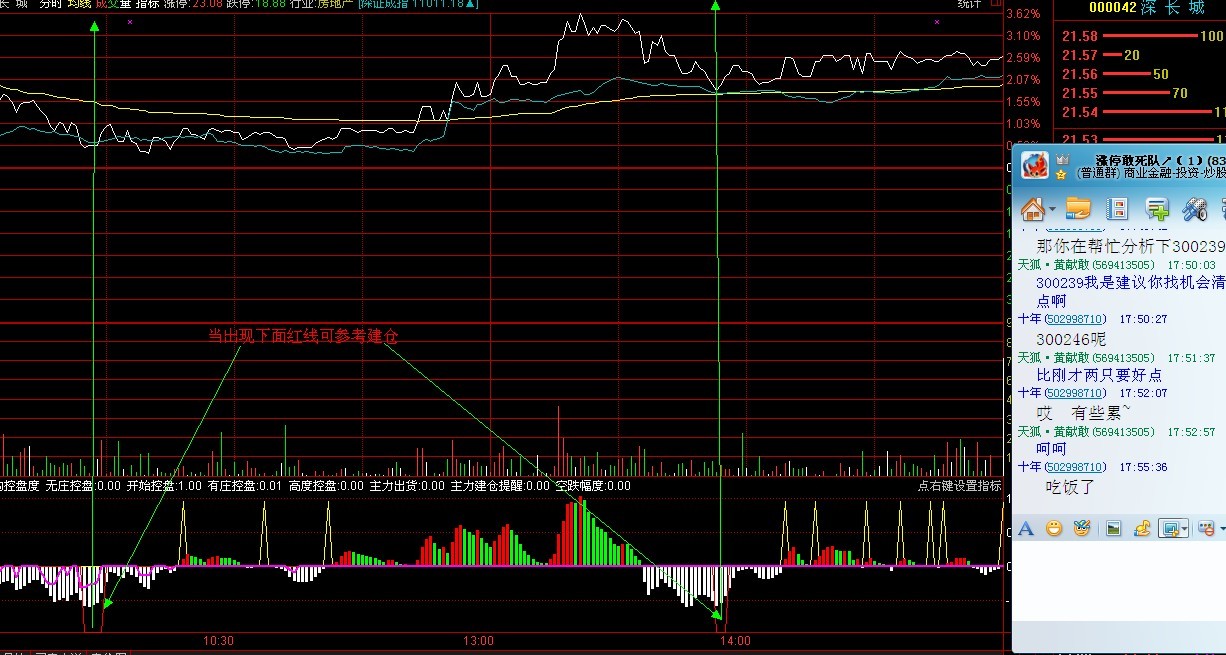
Task: Click the 21.55 order book price
Action: 1080,93
